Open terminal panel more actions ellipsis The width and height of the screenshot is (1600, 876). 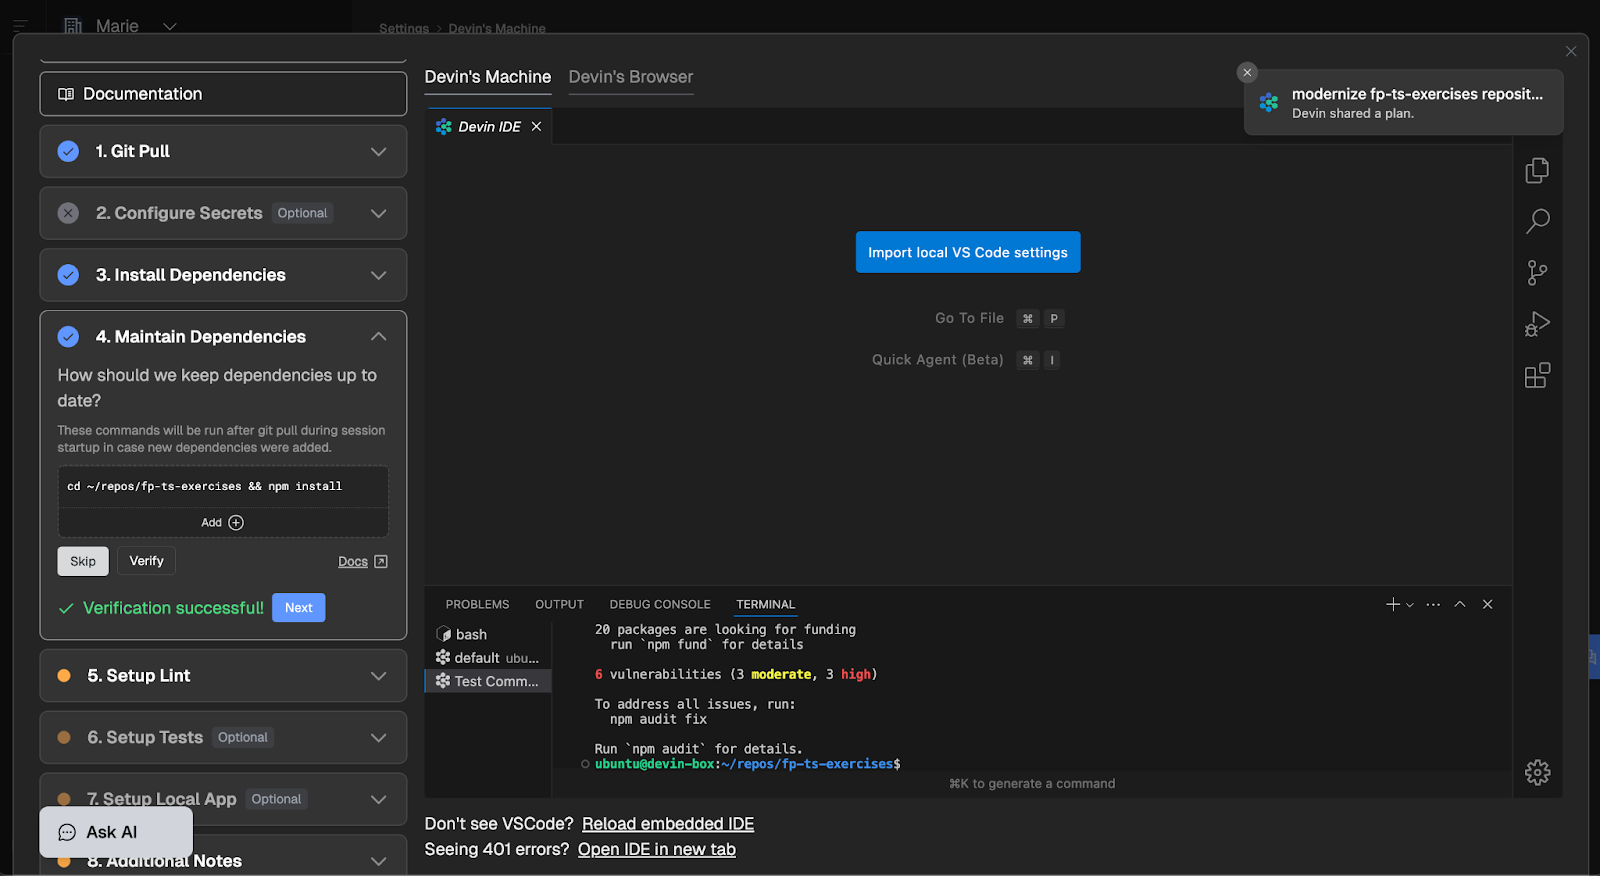point(1433,605)
